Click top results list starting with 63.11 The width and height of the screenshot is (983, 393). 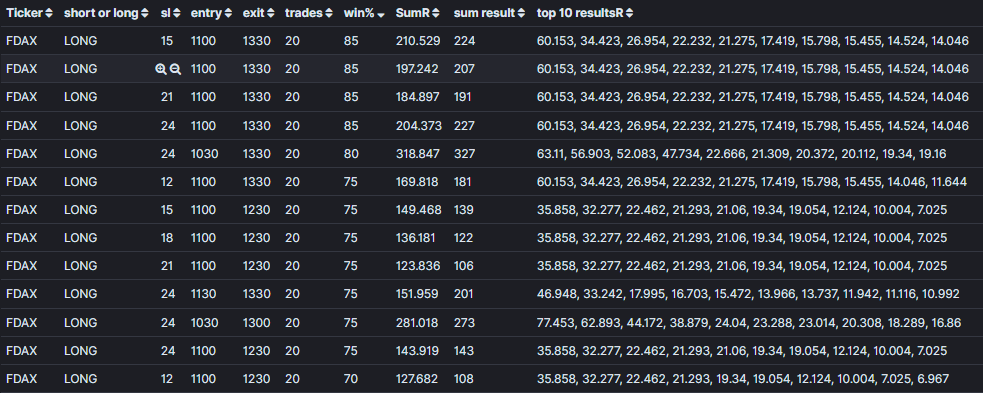point(742,154)
